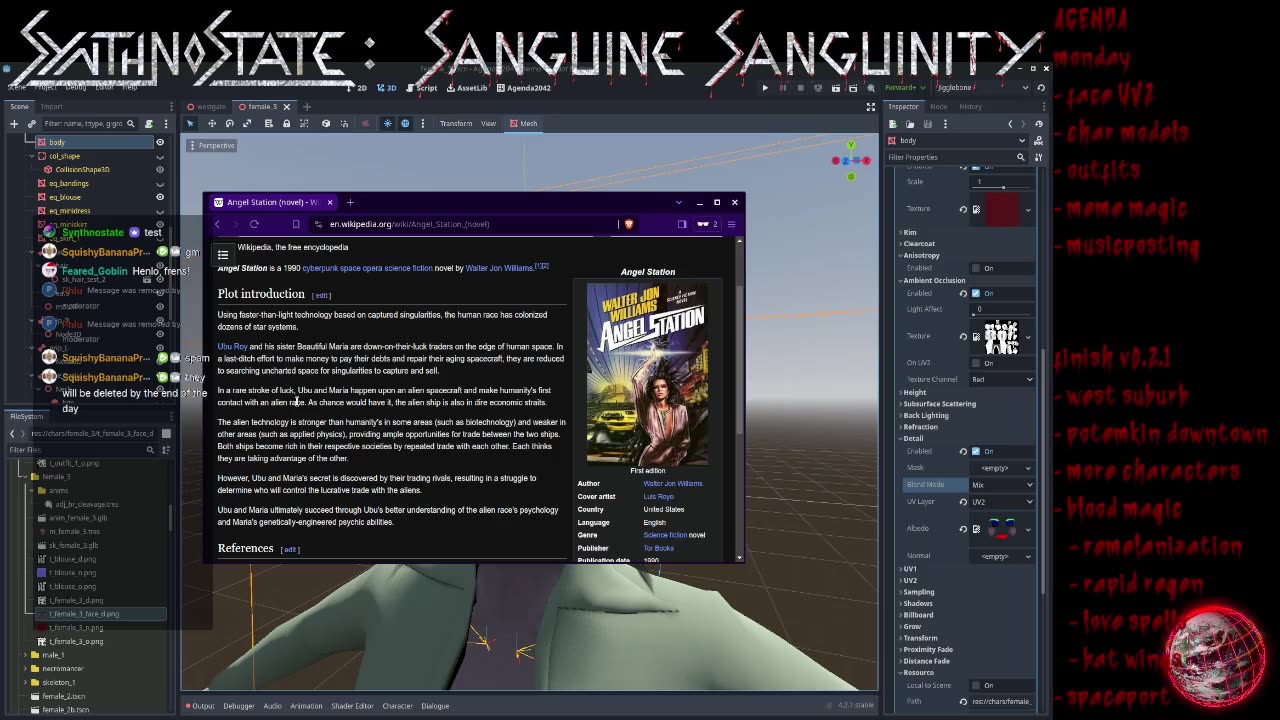
Task: Toggle visibility of the body node
Action: [x=160, y=142]
